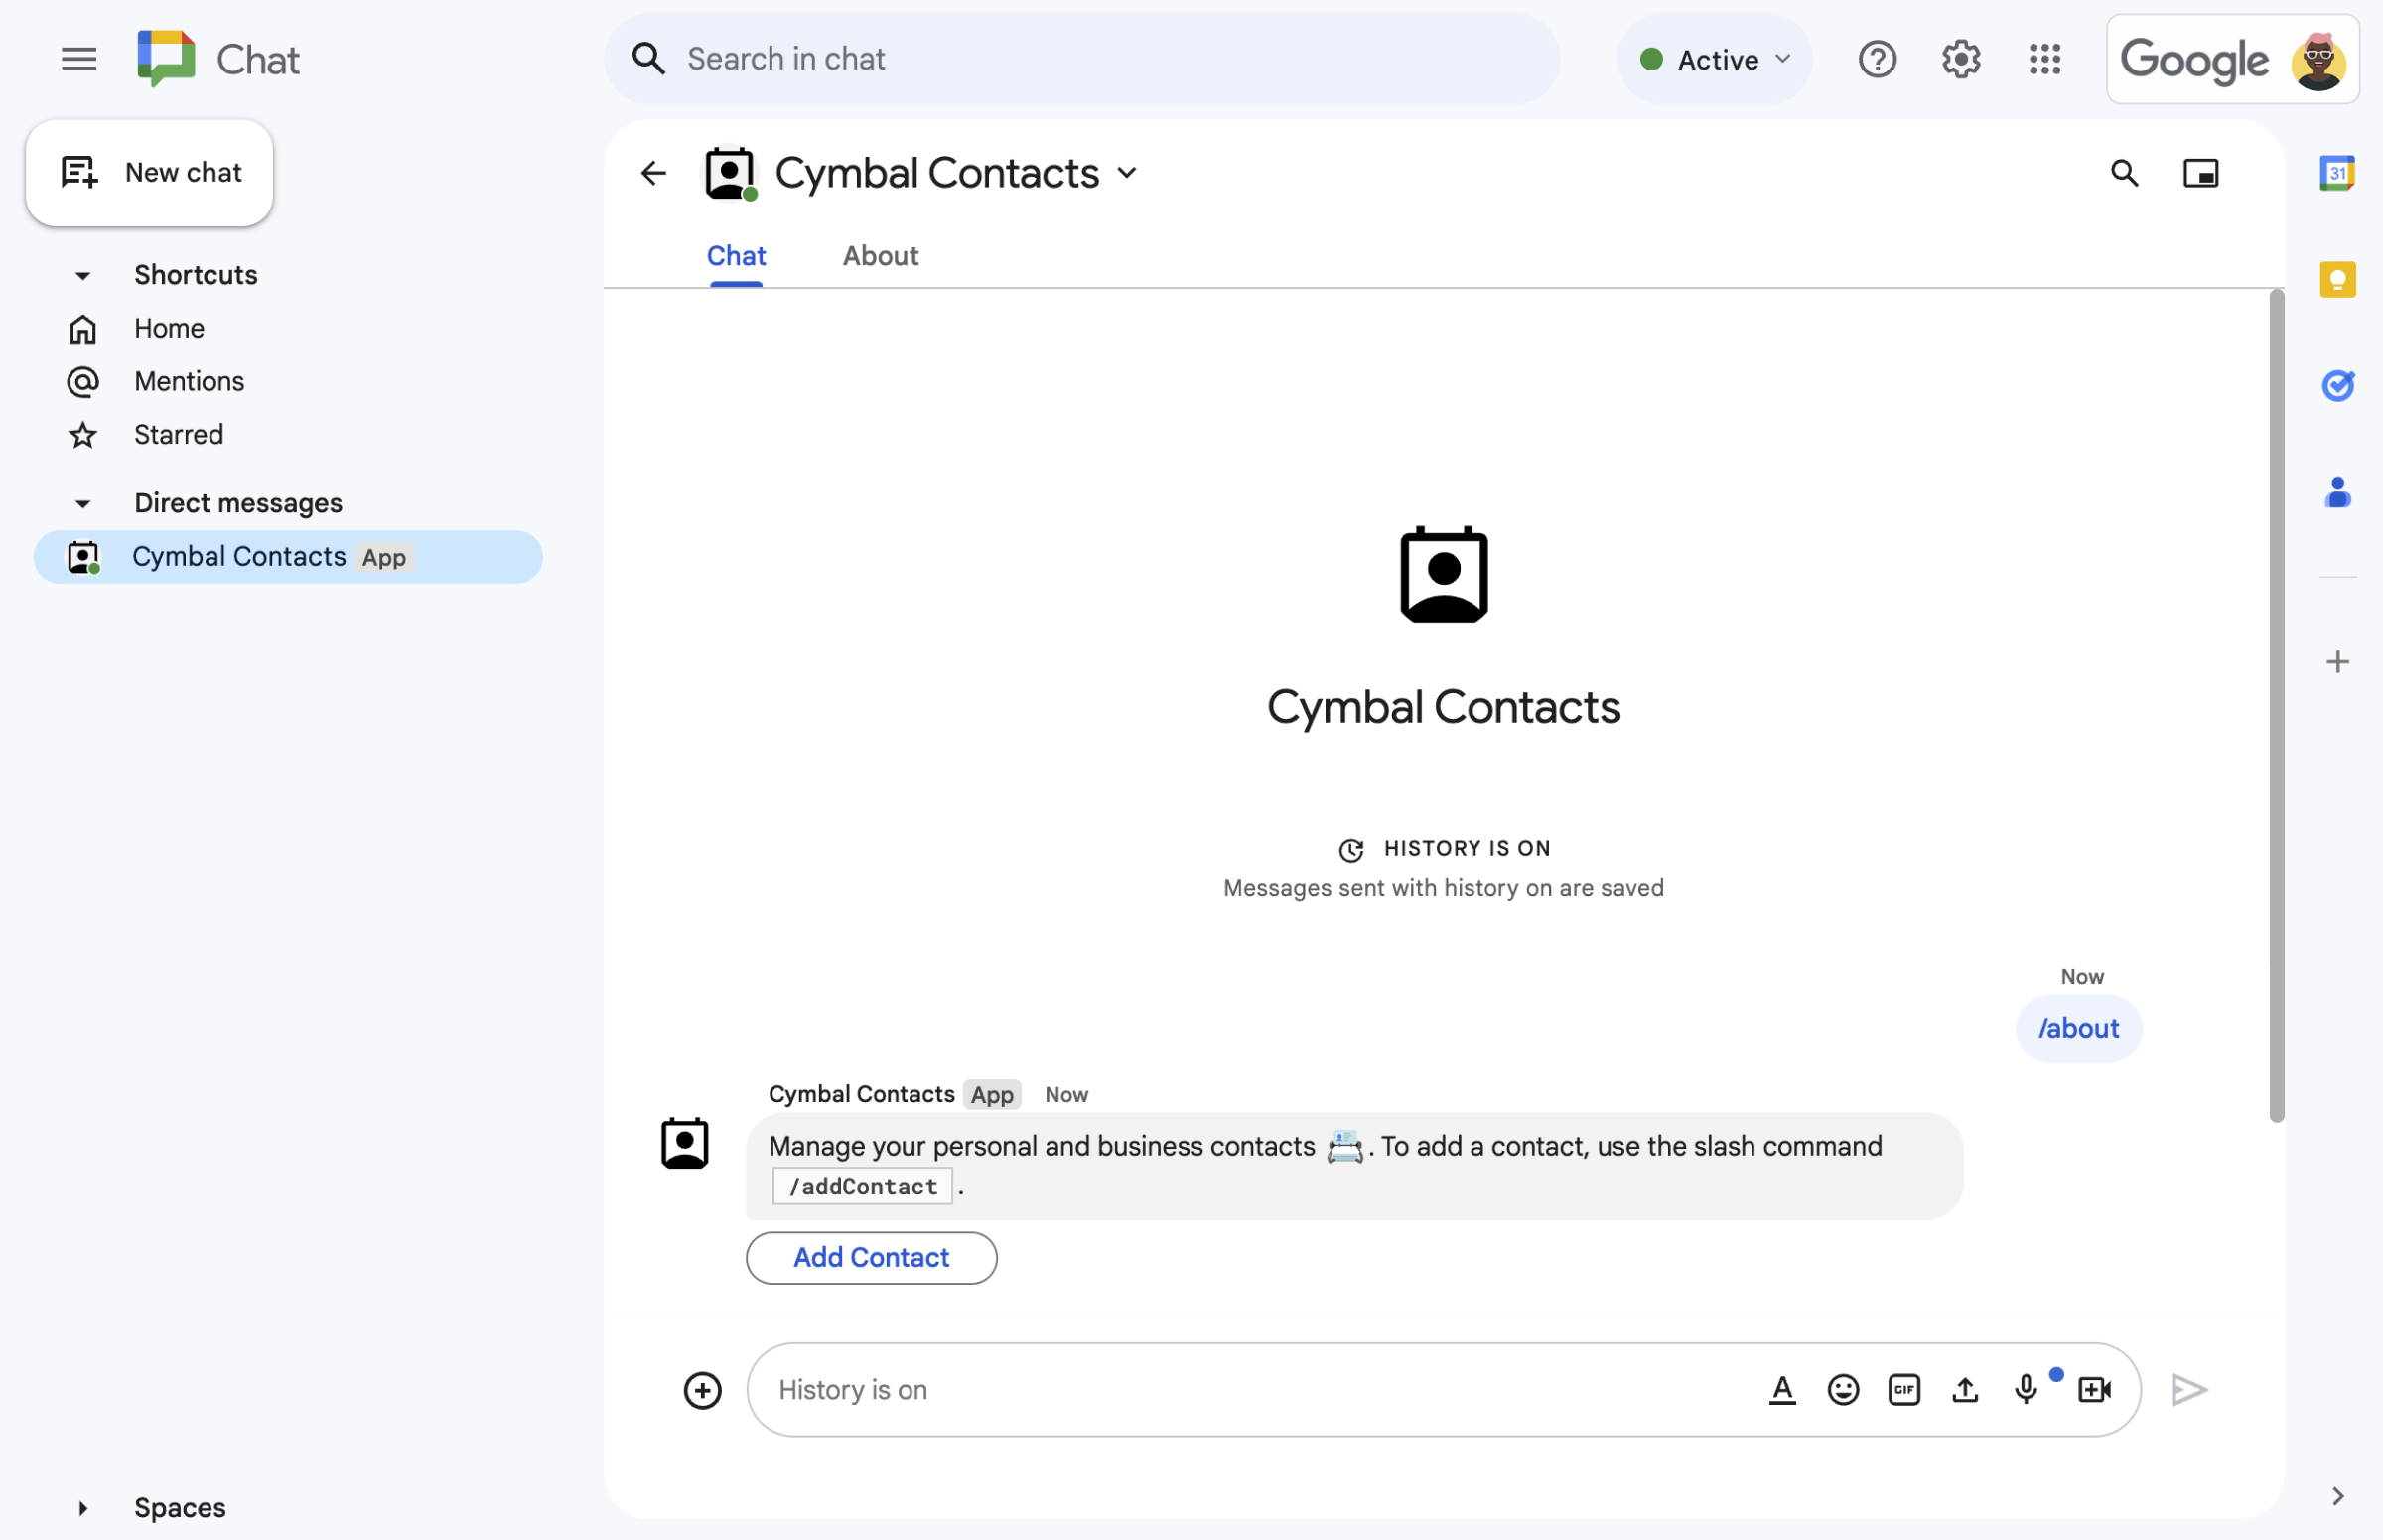The width and height of the screenshot is (2383, 1540).
Task: Click the message input field
Action: pos(1444,1389)
